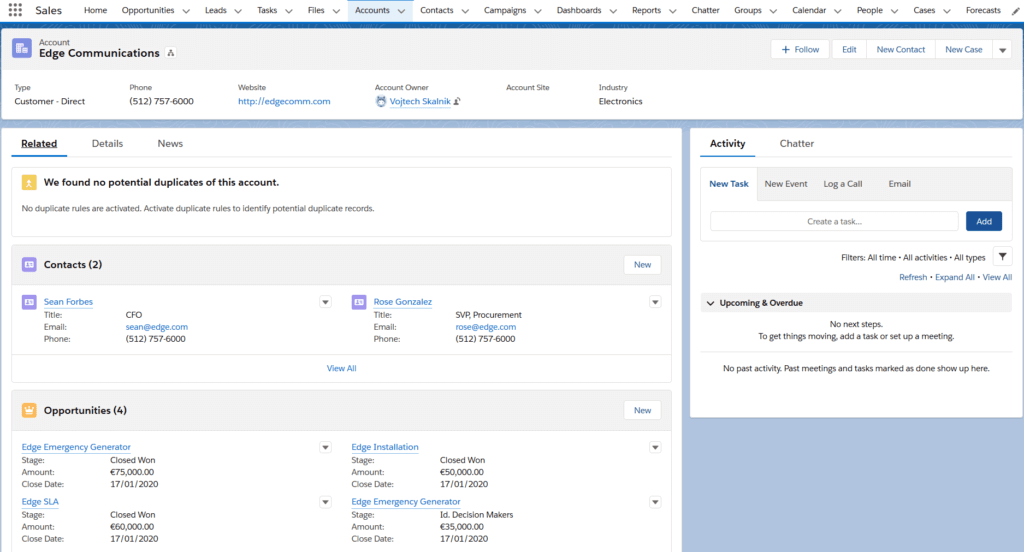Collapse the Upcoming & Overdue section
The width and height of the screenshot is (1024, 552).
[709, 303]
